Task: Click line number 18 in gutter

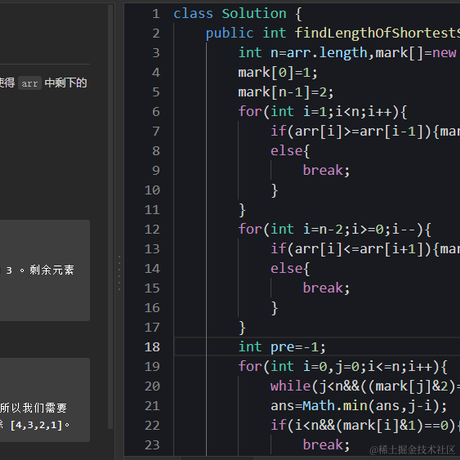Action: pyautogui.click(x=152, y=347)
